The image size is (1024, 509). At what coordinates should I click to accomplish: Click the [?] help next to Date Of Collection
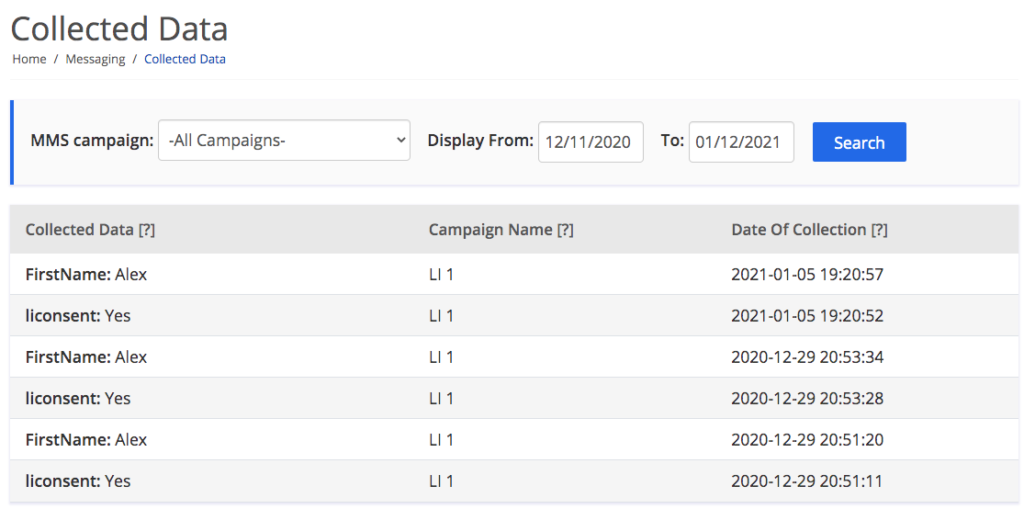[879, 230]
